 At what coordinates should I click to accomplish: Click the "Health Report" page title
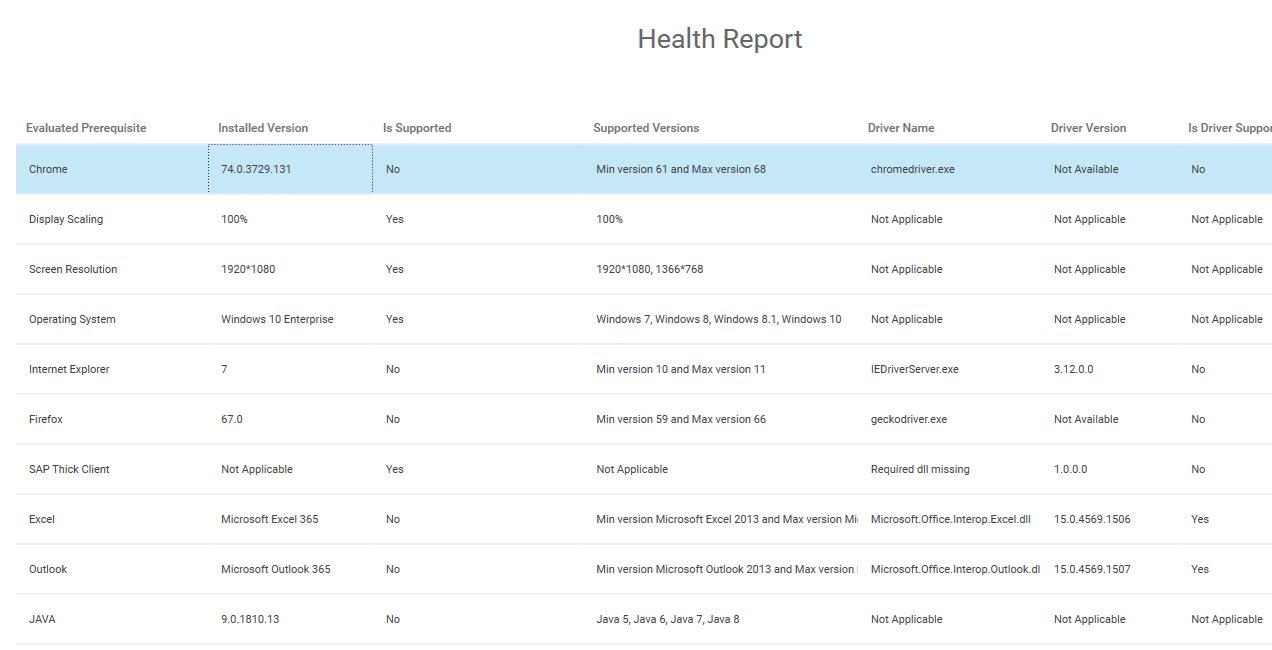720,39
